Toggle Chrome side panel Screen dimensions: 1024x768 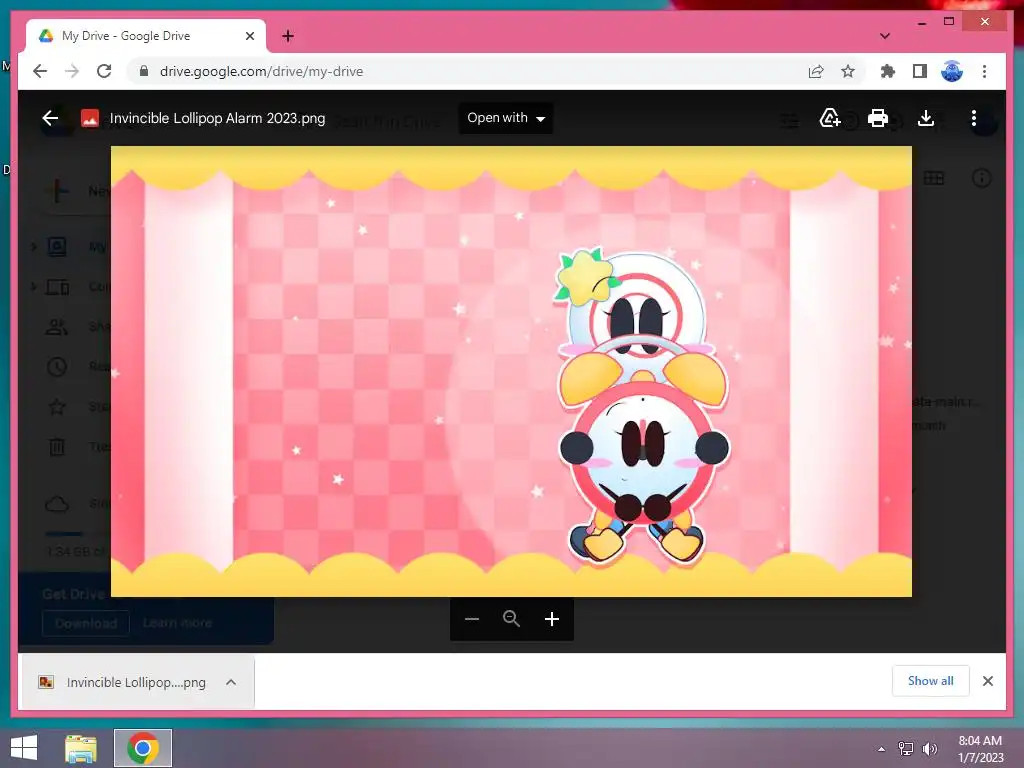(920, 71)
